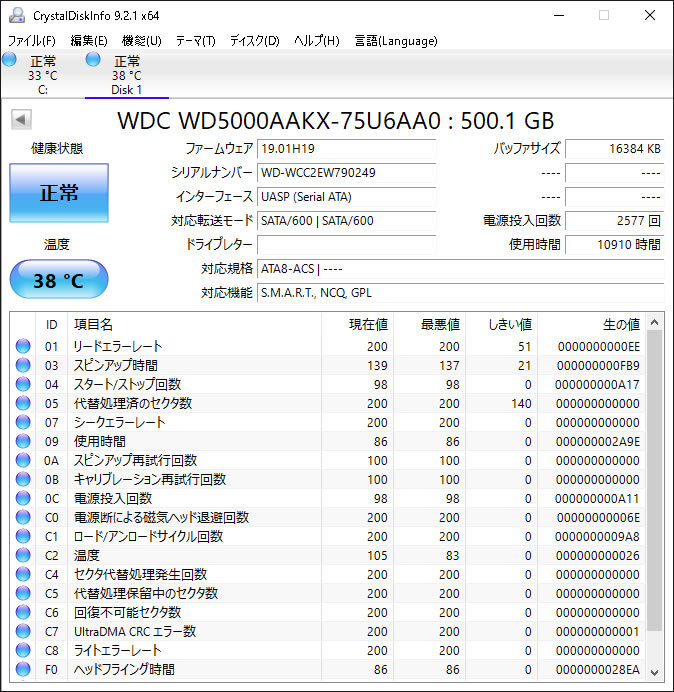Click status orb of row C7 UltraDMA CRC エラー数

23,631
